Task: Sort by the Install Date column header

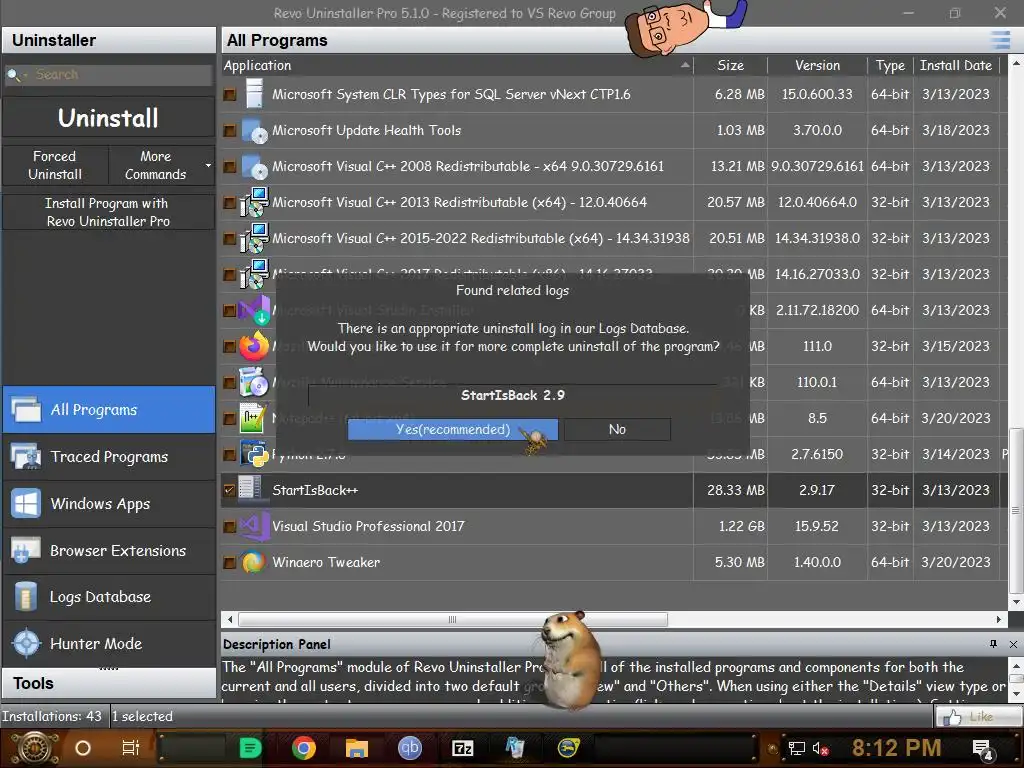Action: pos(955,65)
